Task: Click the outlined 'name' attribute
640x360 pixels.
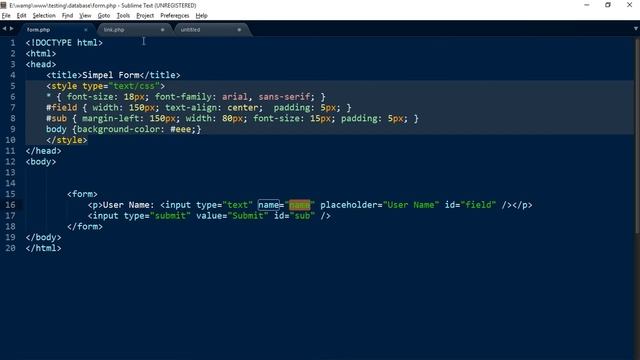Action: [x=269, y=205]
